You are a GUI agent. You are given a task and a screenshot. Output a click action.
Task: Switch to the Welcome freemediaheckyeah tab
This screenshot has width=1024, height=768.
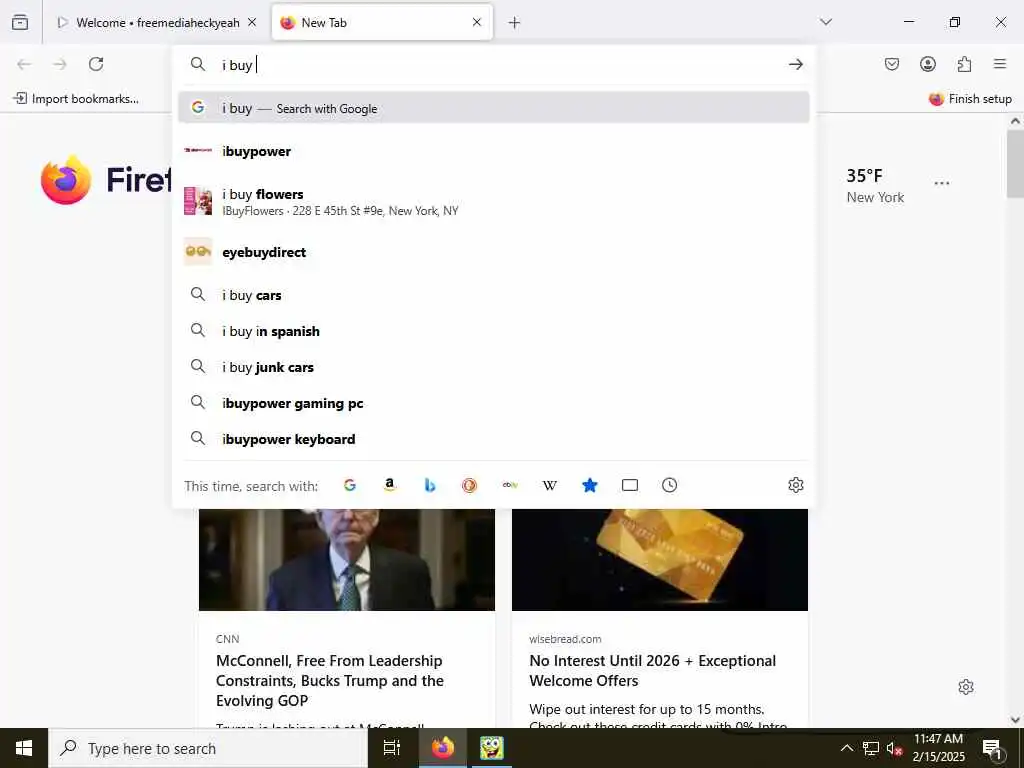point(157,22)
